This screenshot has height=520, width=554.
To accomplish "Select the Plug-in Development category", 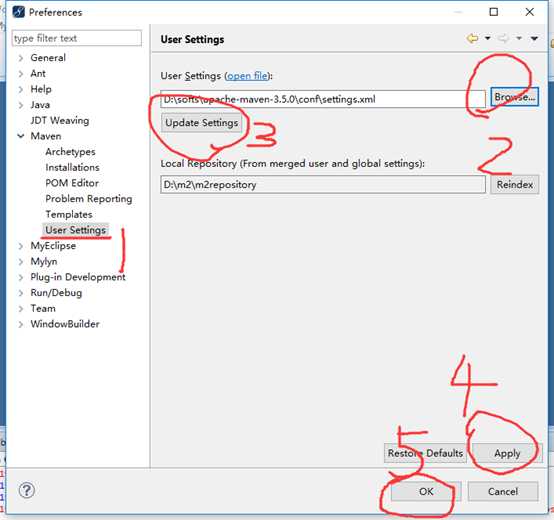I will (78, 277).
